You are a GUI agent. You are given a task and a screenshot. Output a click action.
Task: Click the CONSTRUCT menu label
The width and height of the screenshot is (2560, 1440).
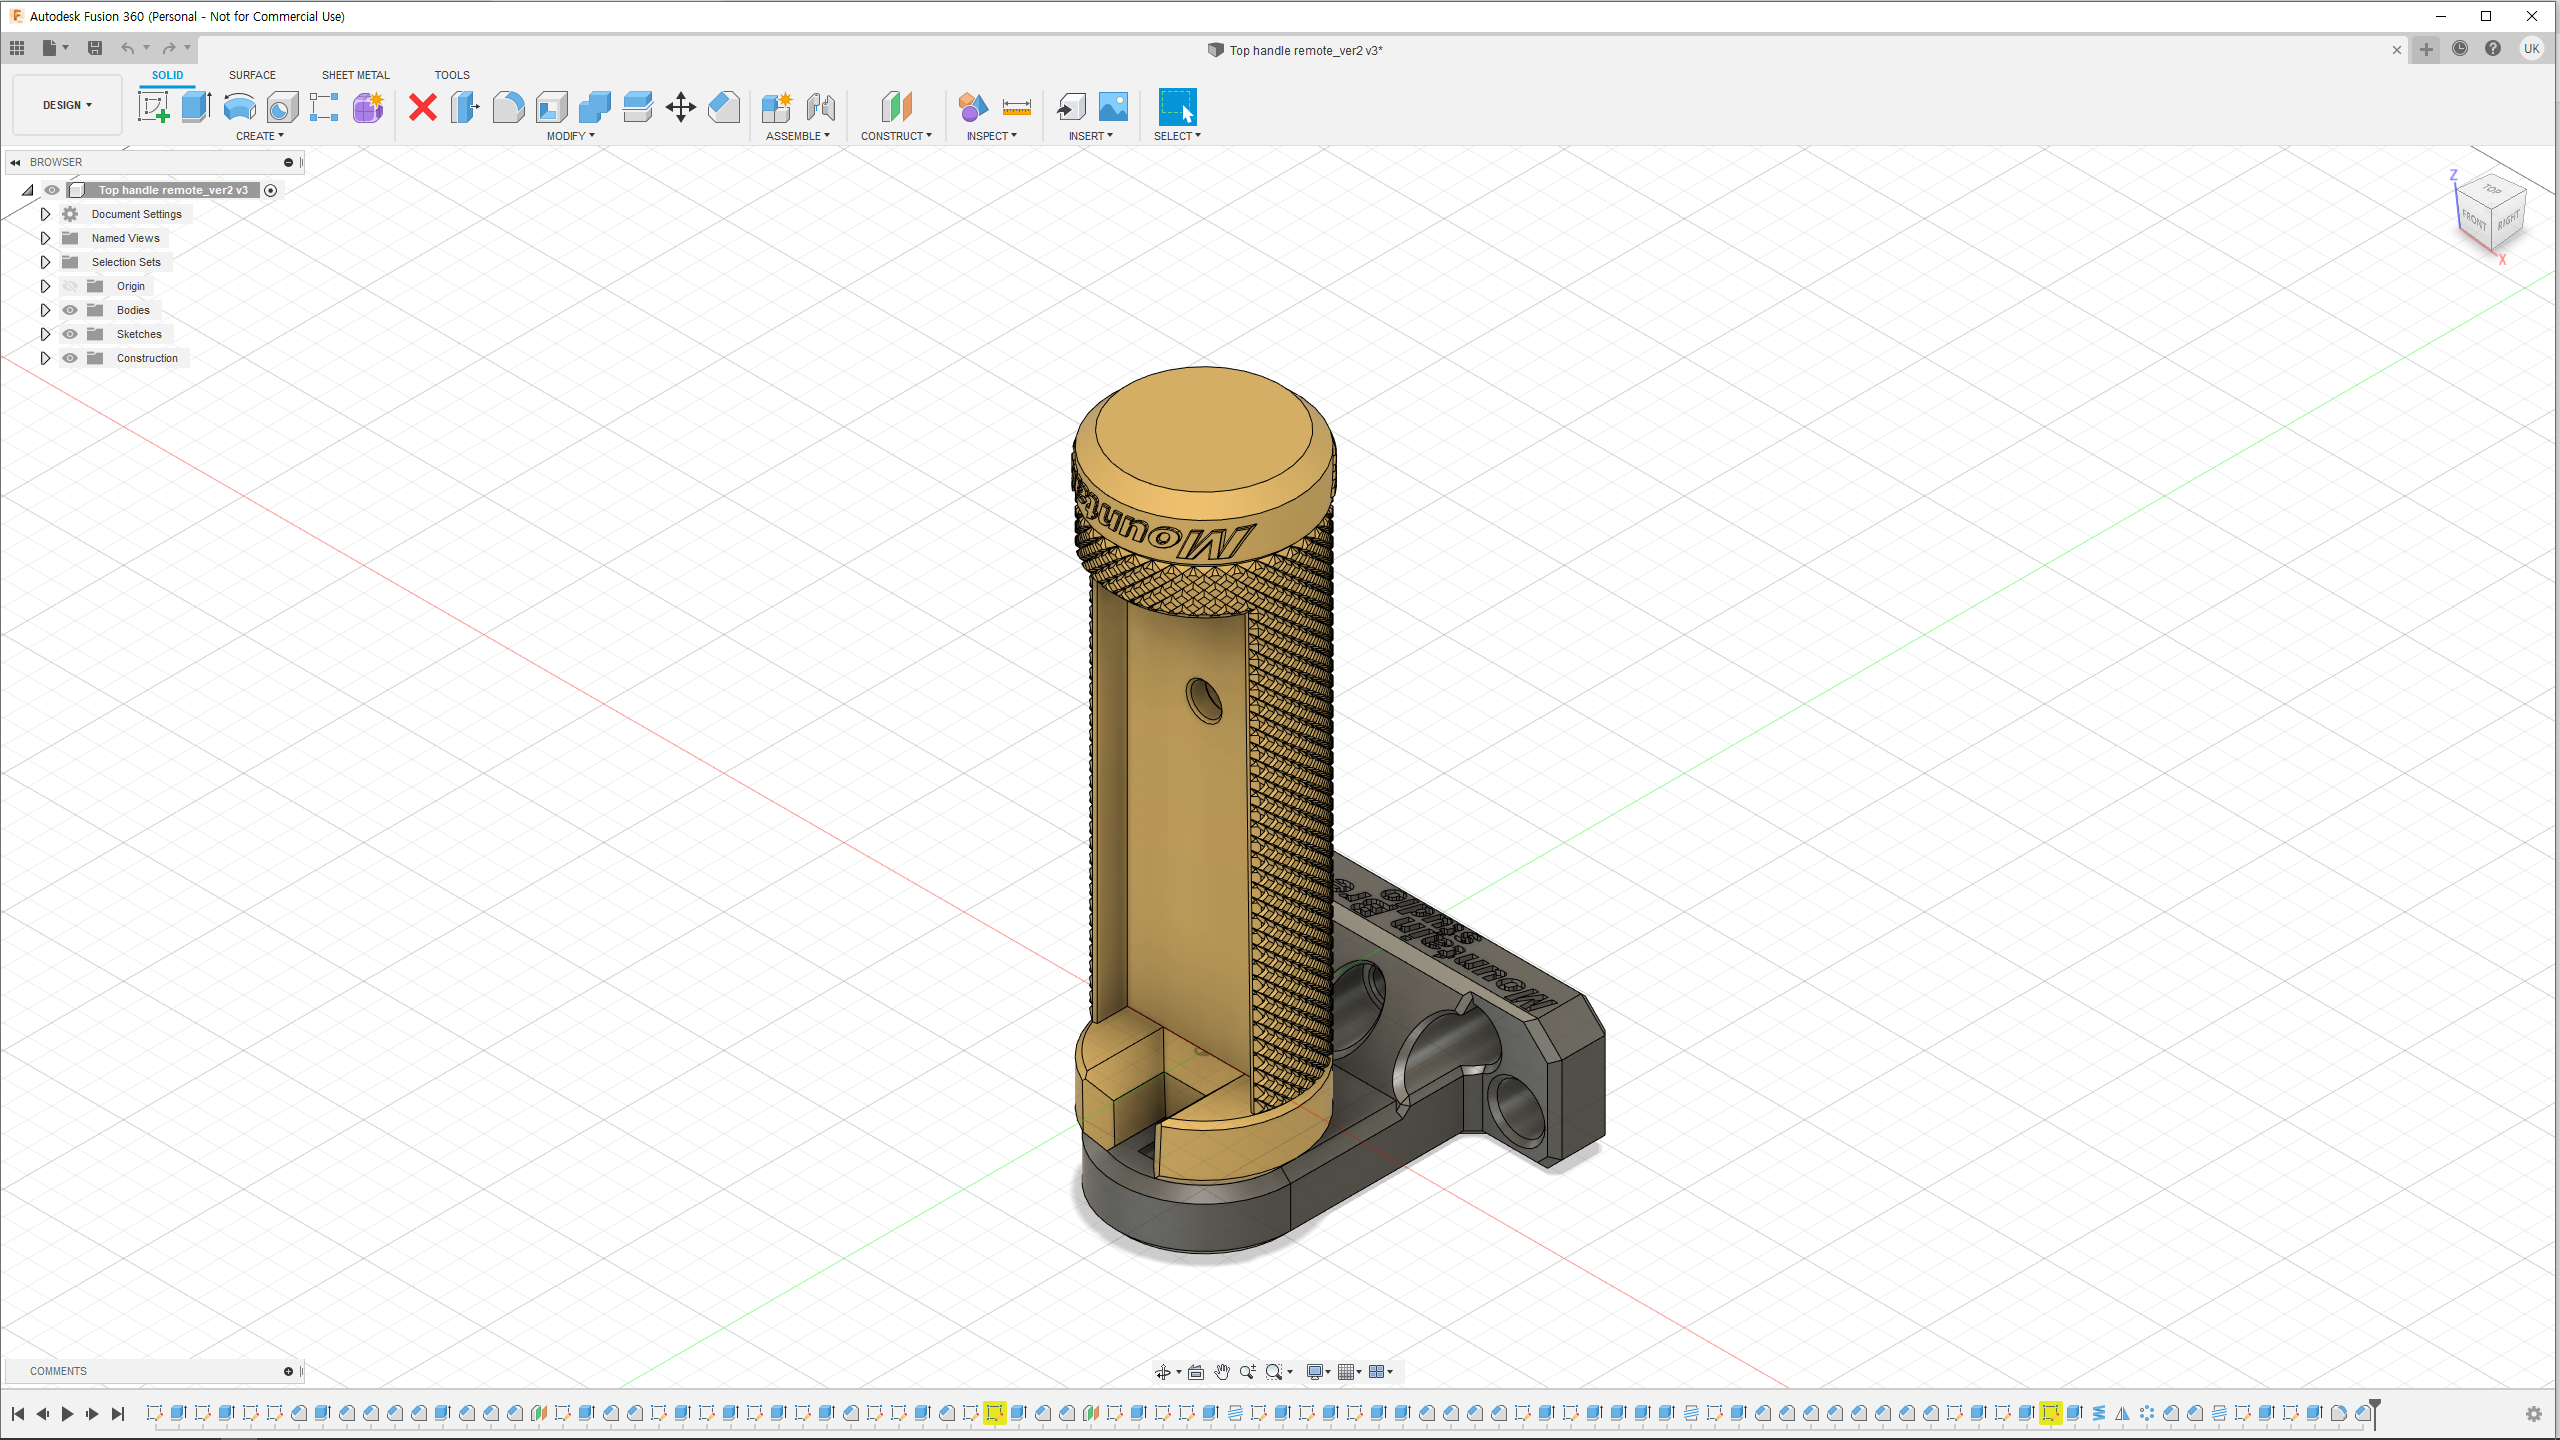[895, 136]
